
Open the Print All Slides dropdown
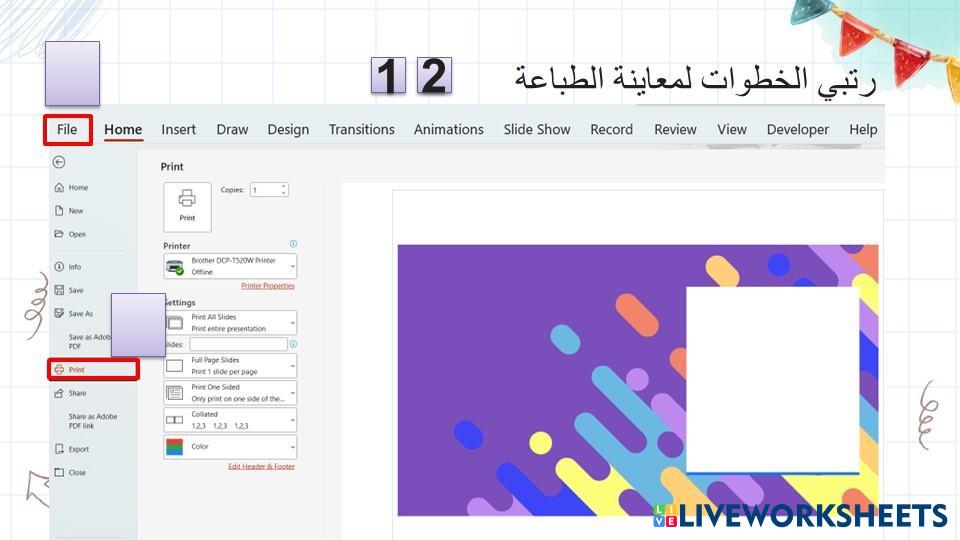click(x=230, y=323)
